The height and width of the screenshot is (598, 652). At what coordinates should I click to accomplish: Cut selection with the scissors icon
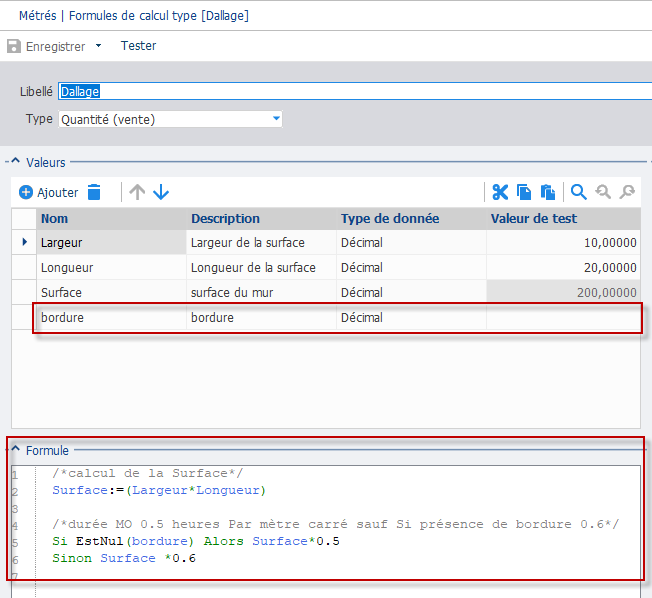[x=500, y=192]
